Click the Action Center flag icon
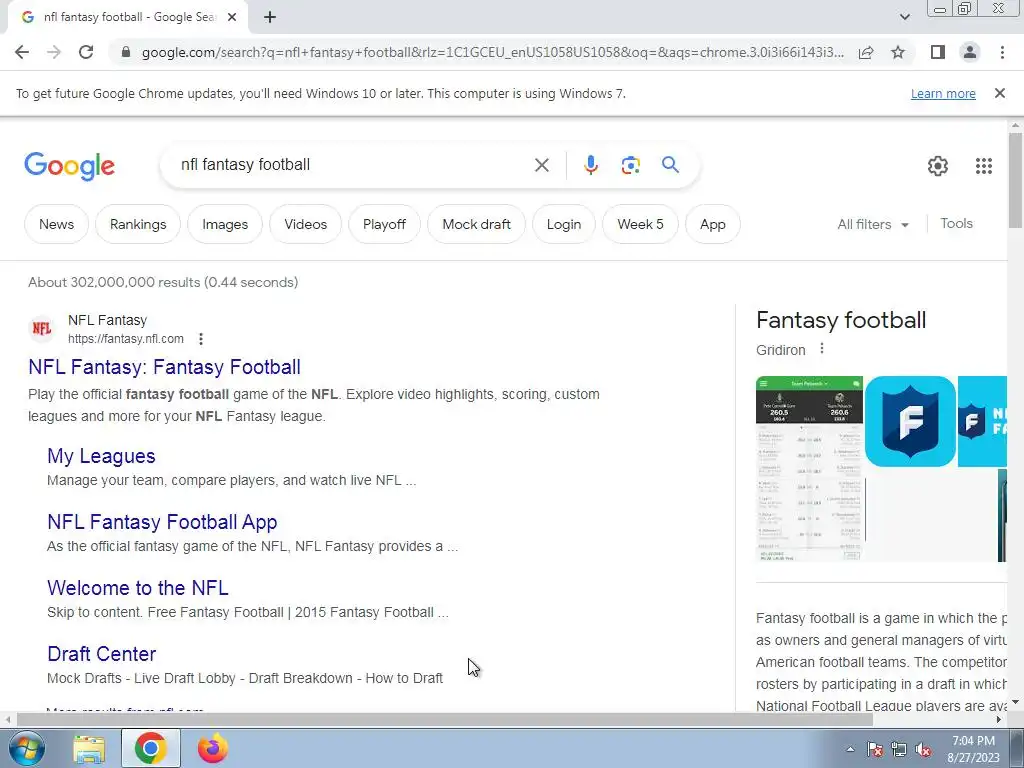This screenshot has width=1024, height=768. pos(875,750)
